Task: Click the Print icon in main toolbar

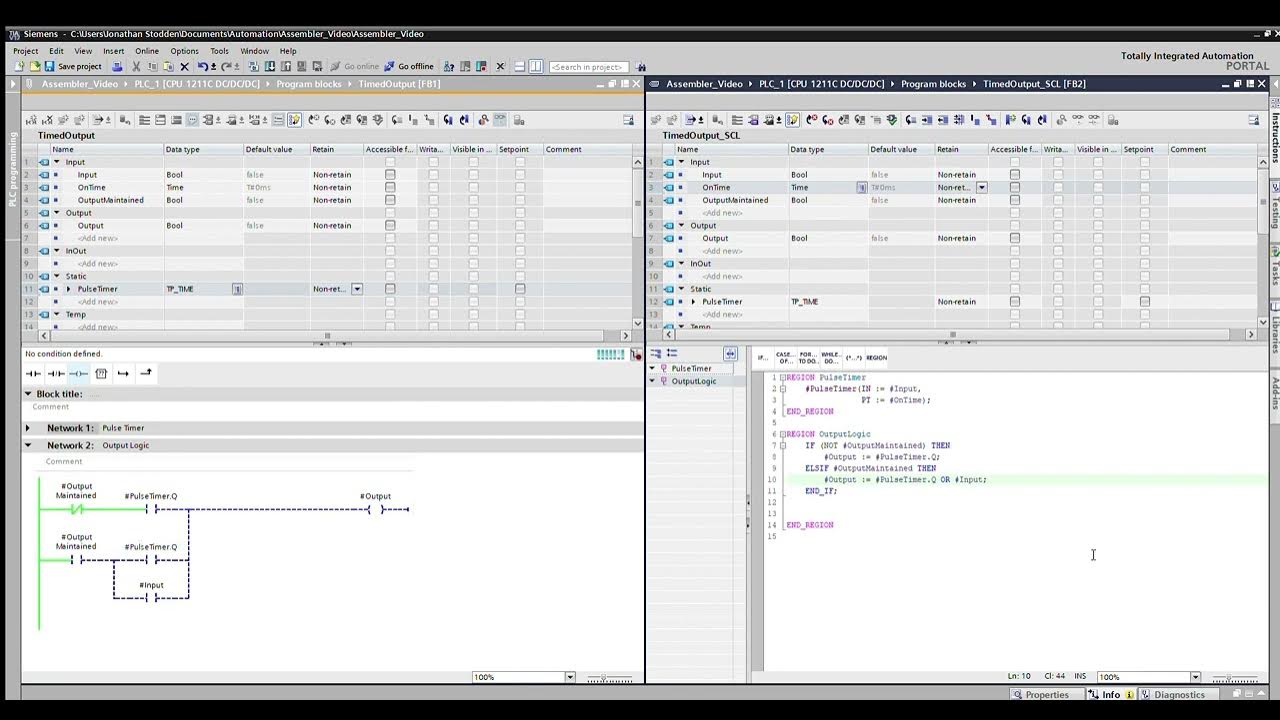Action: coord(117,66)
